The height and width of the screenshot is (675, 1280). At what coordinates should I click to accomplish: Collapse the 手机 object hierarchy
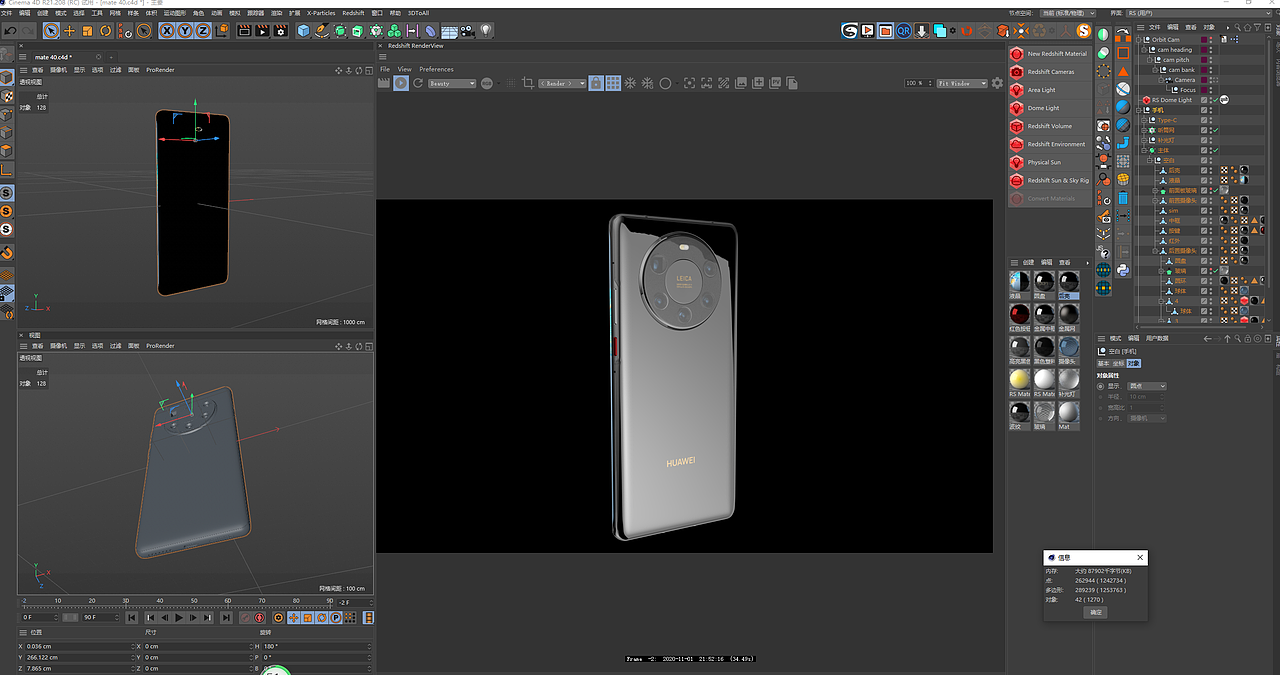pos(1139,110)
